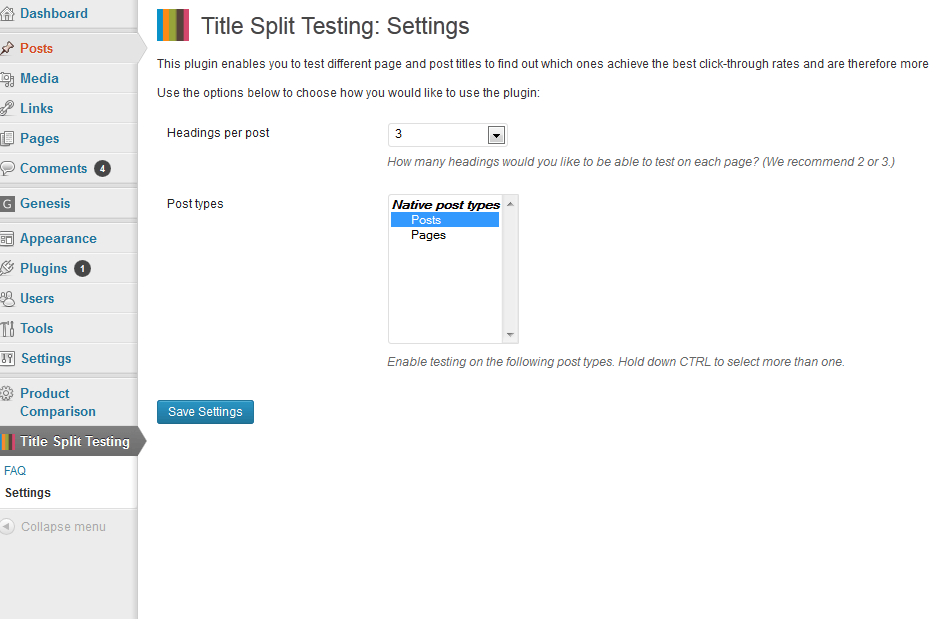Click the Comments speech bubble icon
This screenshot has width=929, height=619.
point(7,168)
